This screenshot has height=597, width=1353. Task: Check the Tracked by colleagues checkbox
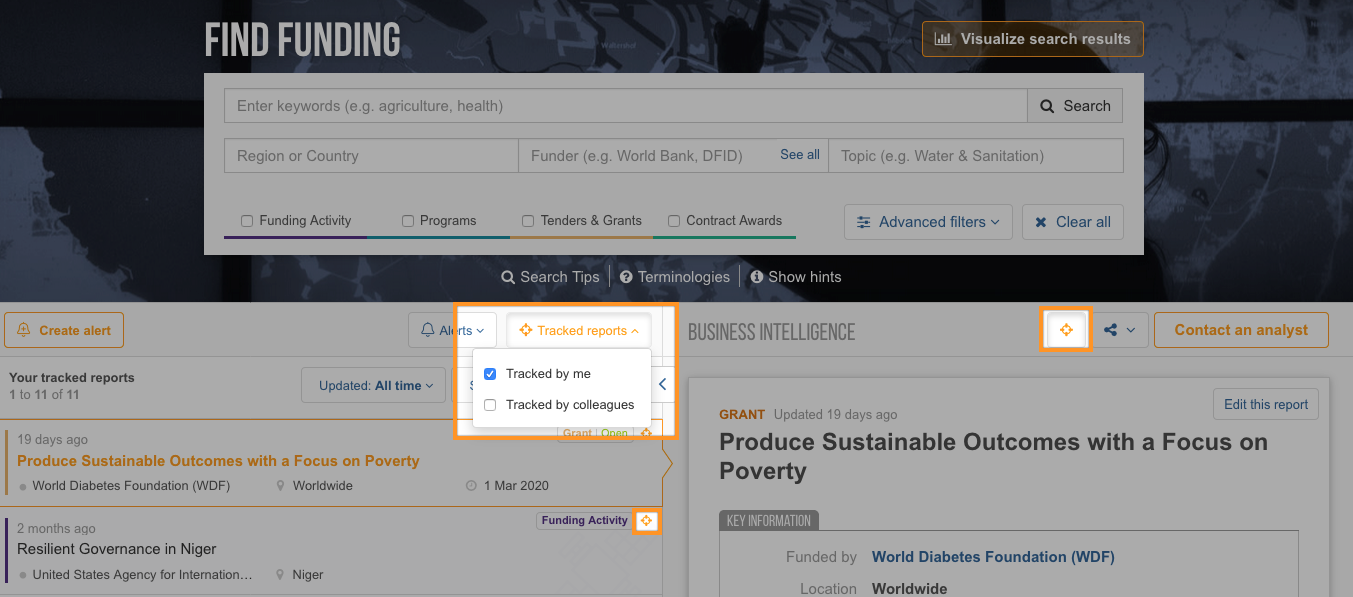point(490,405)
